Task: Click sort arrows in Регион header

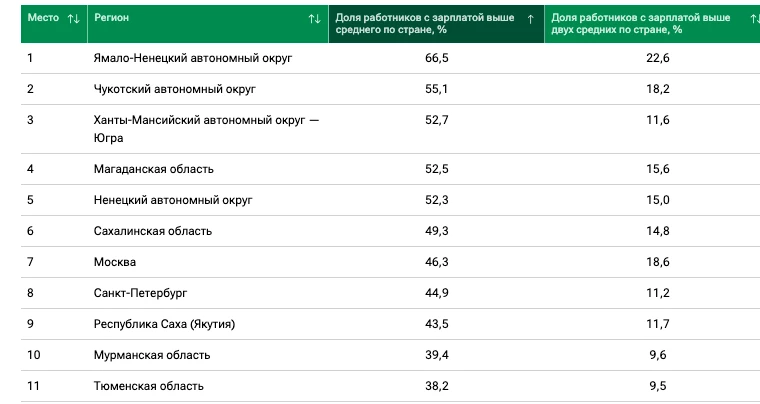Action: pyautogui.click(x=315, y=19)
